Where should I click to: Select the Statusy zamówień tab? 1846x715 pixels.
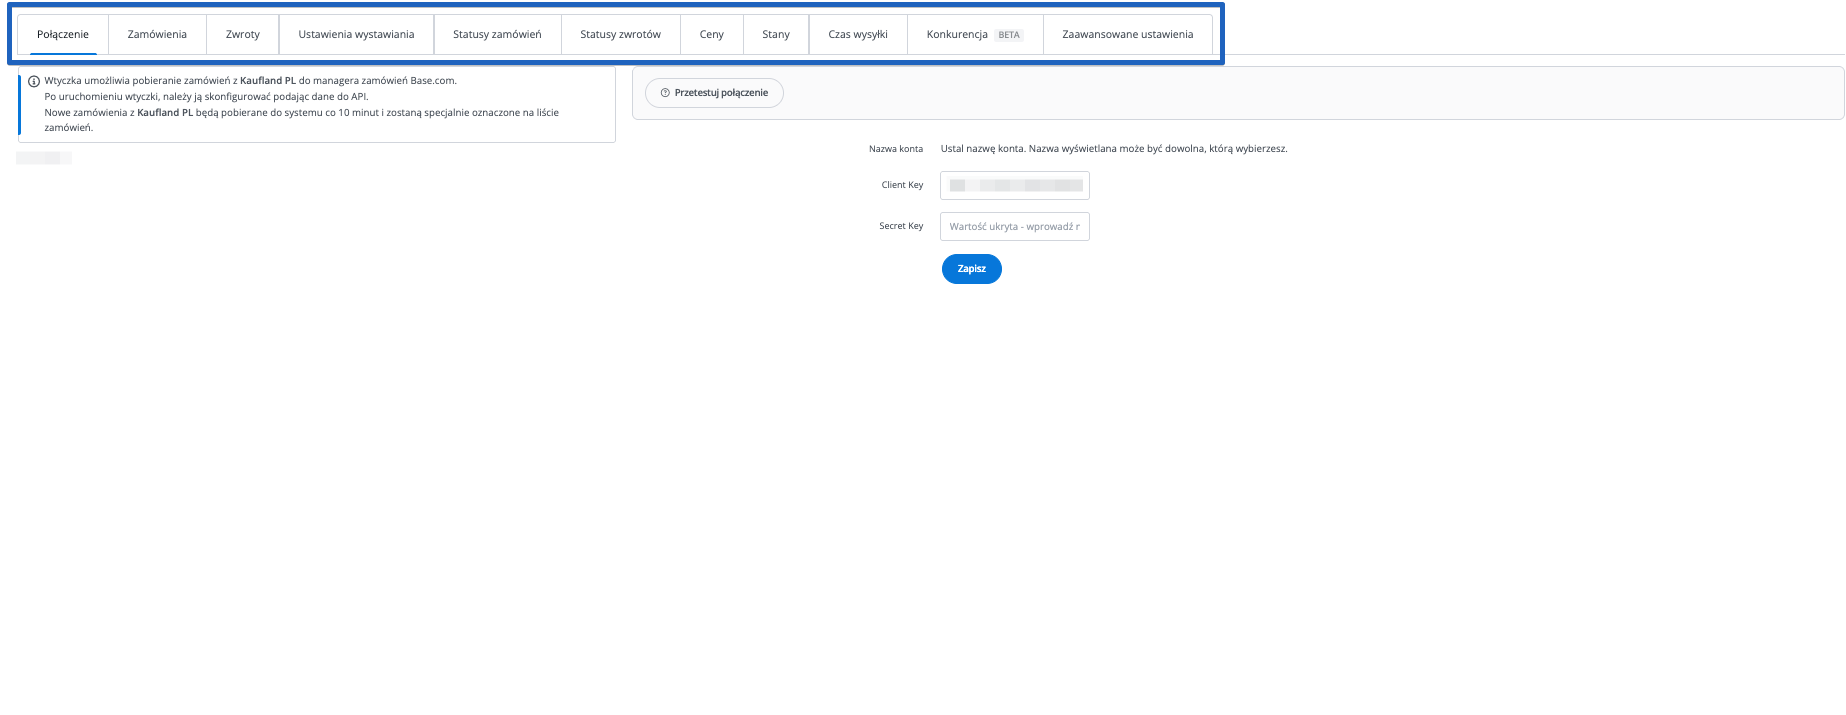coord(497,35)
